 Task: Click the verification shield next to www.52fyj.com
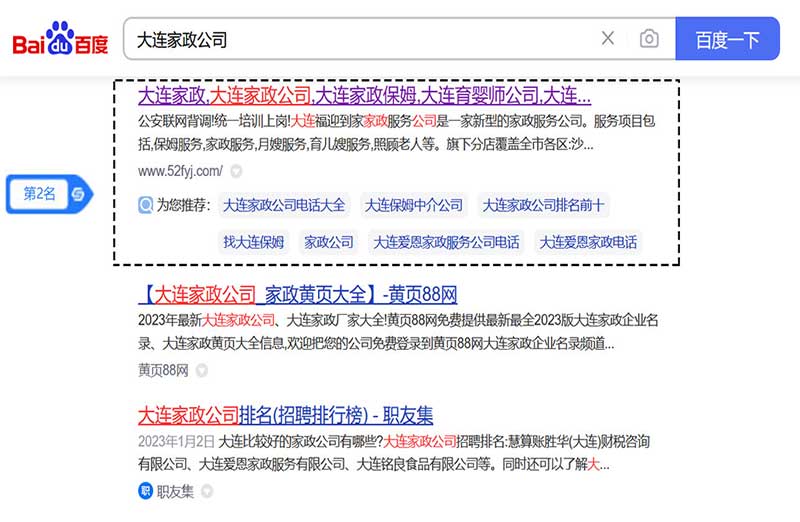(x=236, y=171)
